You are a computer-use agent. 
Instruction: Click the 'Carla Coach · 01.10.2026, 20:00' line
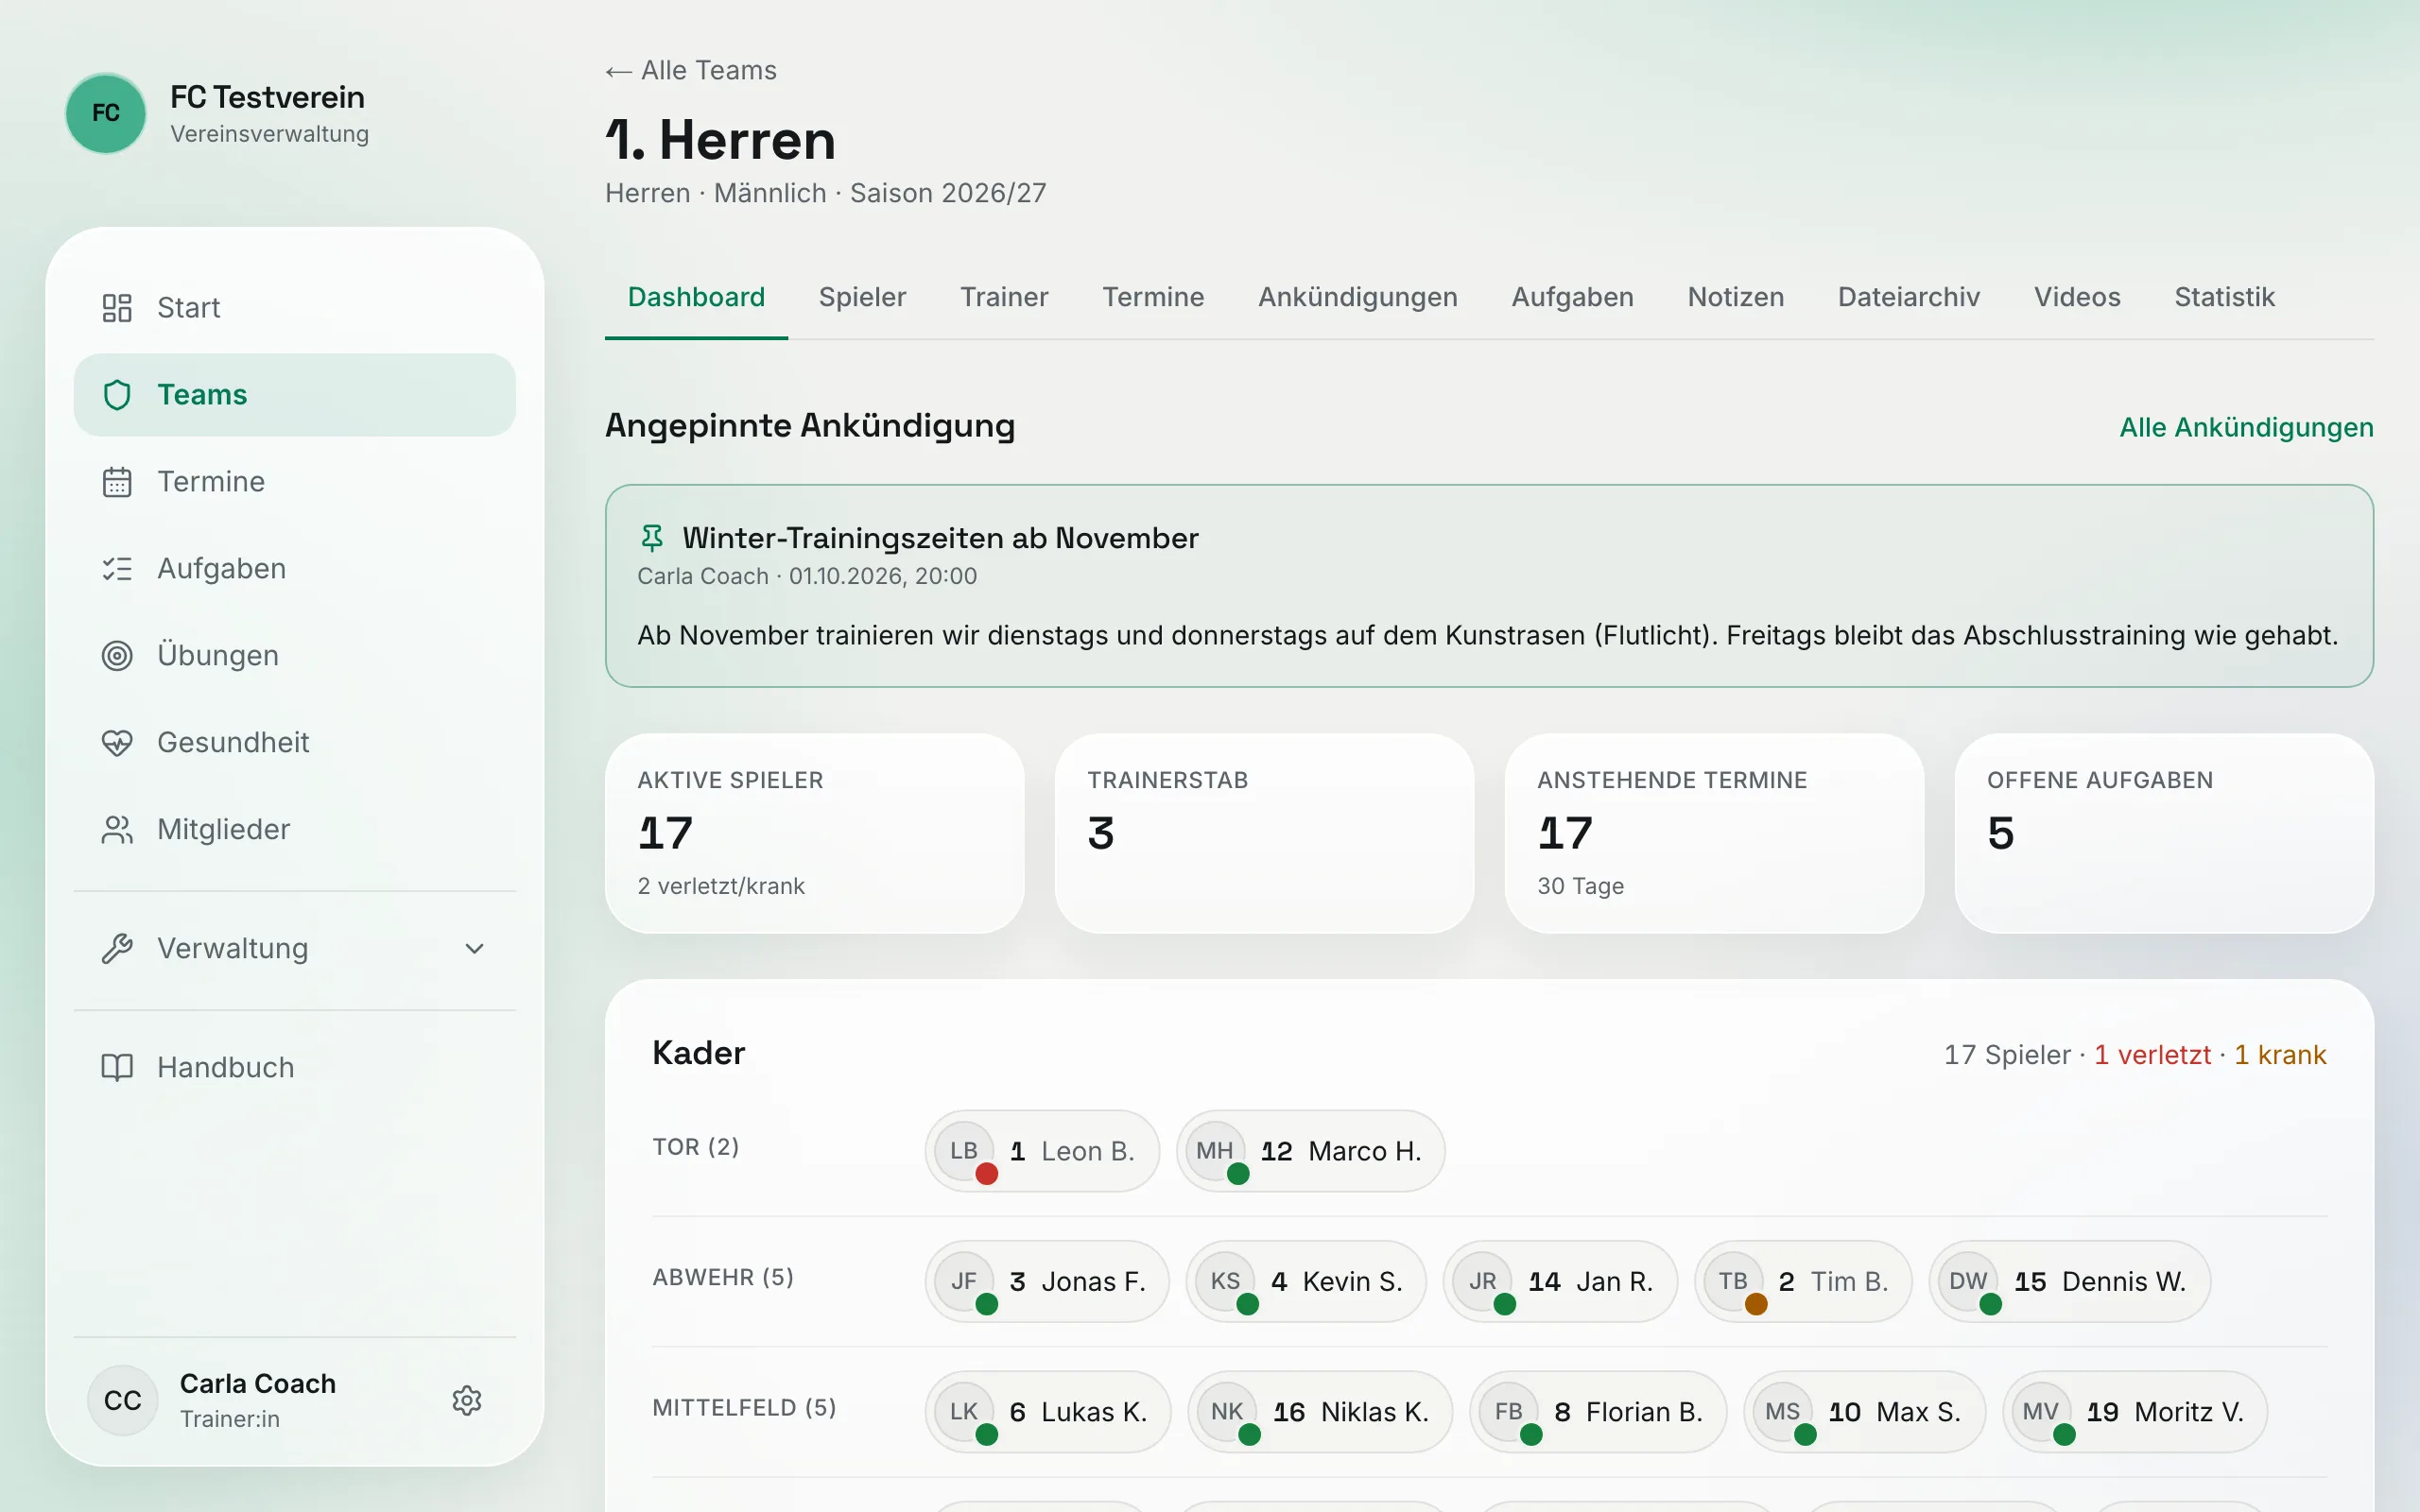tap(807, 577)
